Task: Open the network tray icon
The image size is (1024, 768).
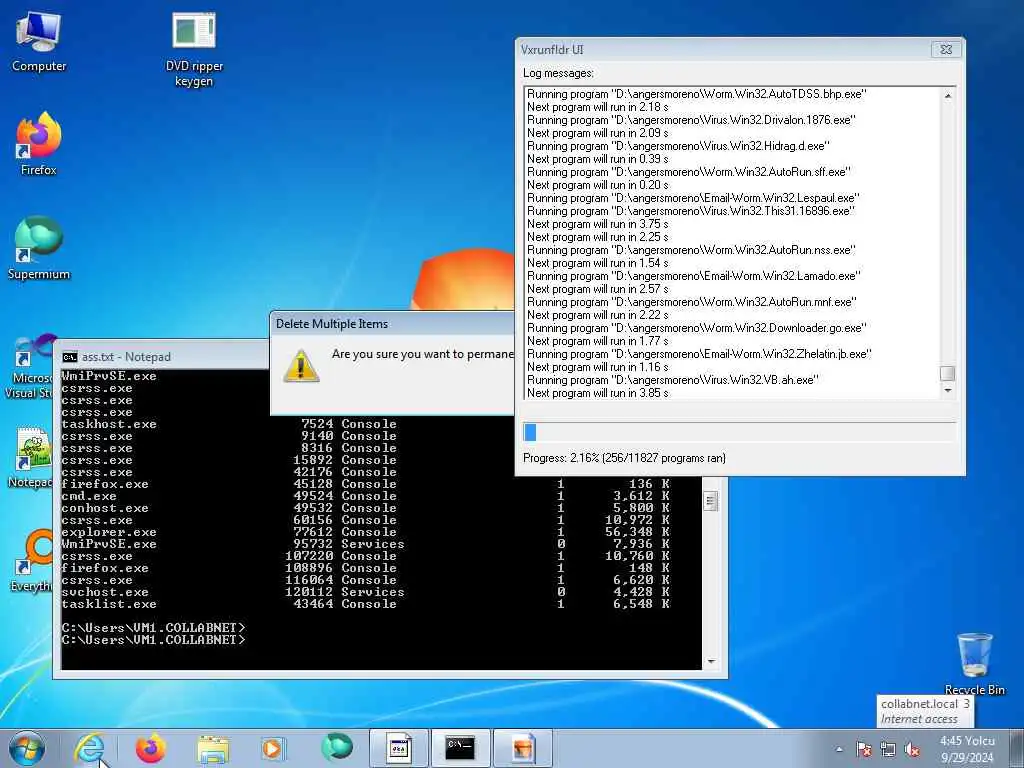Action: click(x=888, y=750)
